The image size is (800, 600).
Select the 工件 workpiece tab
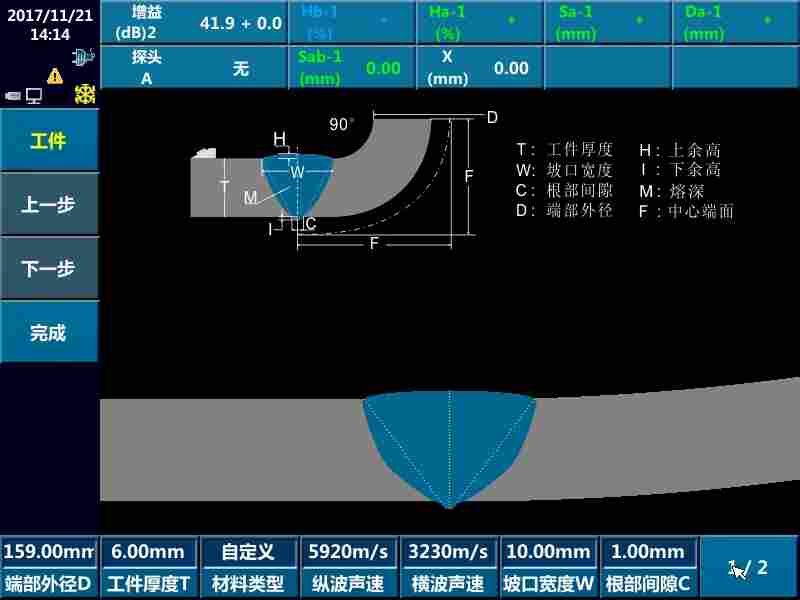(48, 141)
